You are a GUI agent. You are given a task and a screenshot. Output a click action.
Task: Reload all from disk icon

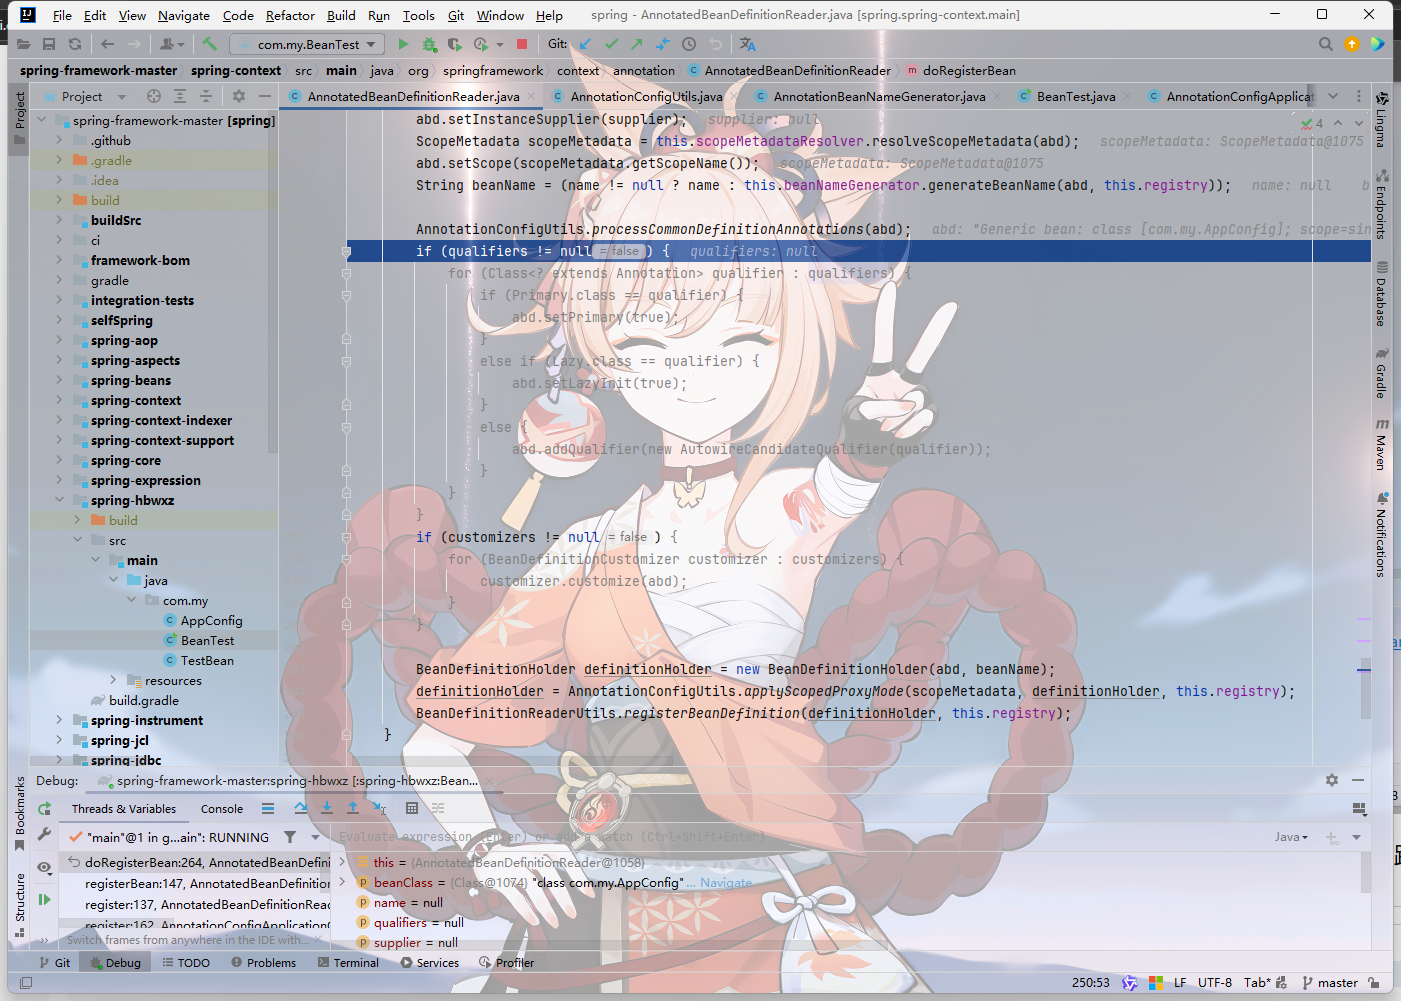75,44
